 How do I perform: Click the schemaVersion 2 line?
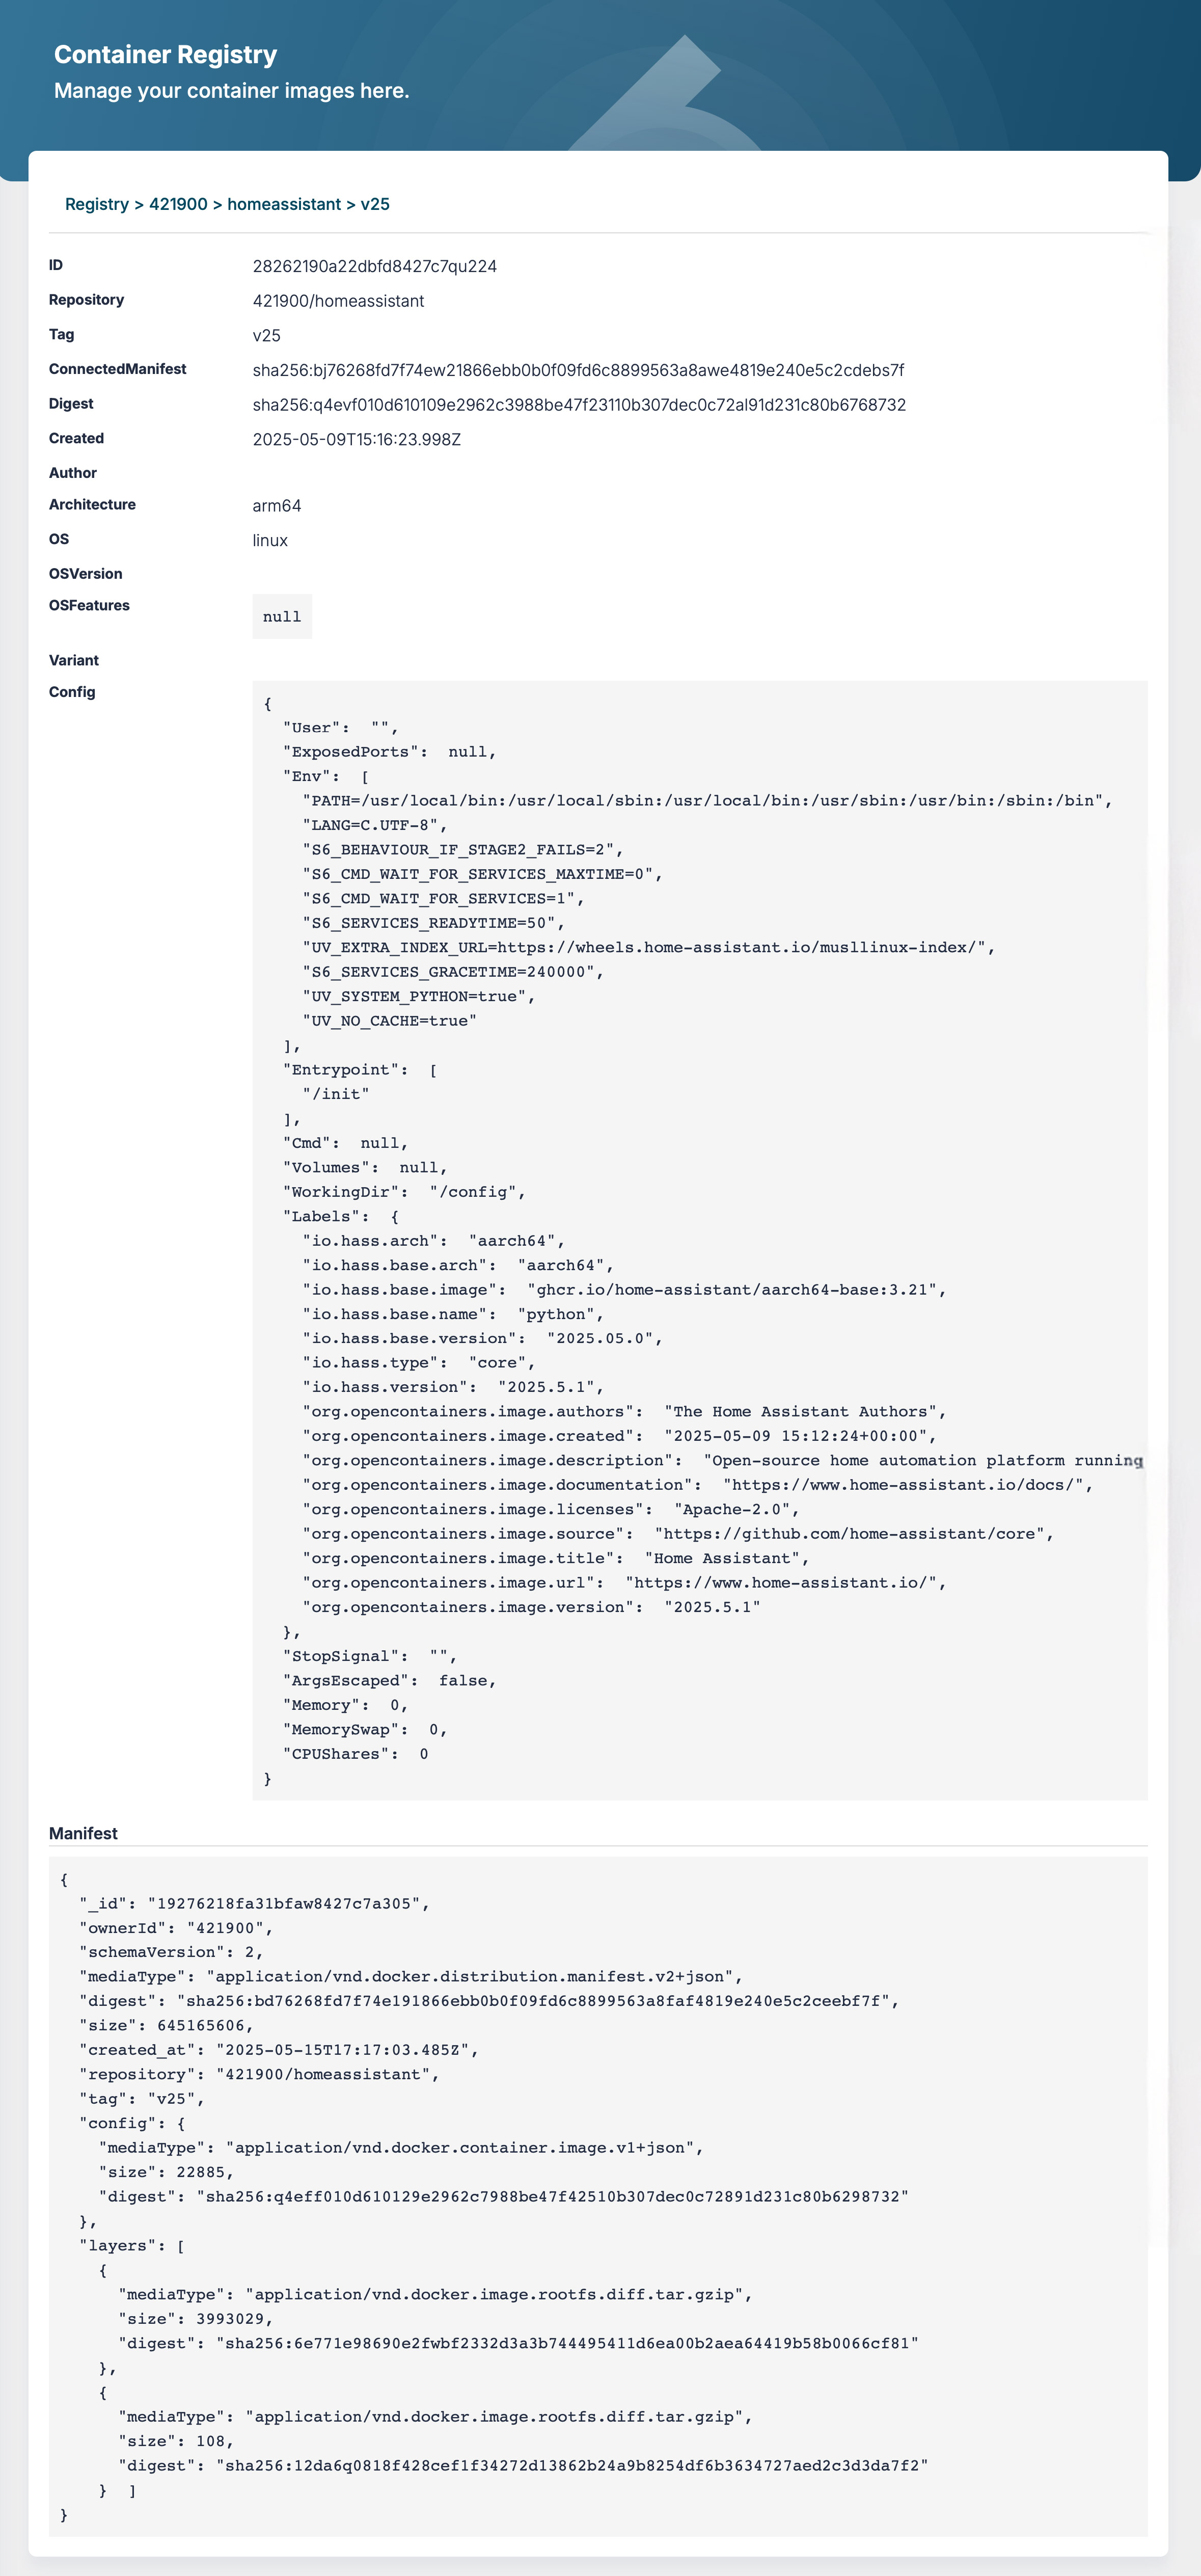pyautogui.click(x=171, y=1952)
